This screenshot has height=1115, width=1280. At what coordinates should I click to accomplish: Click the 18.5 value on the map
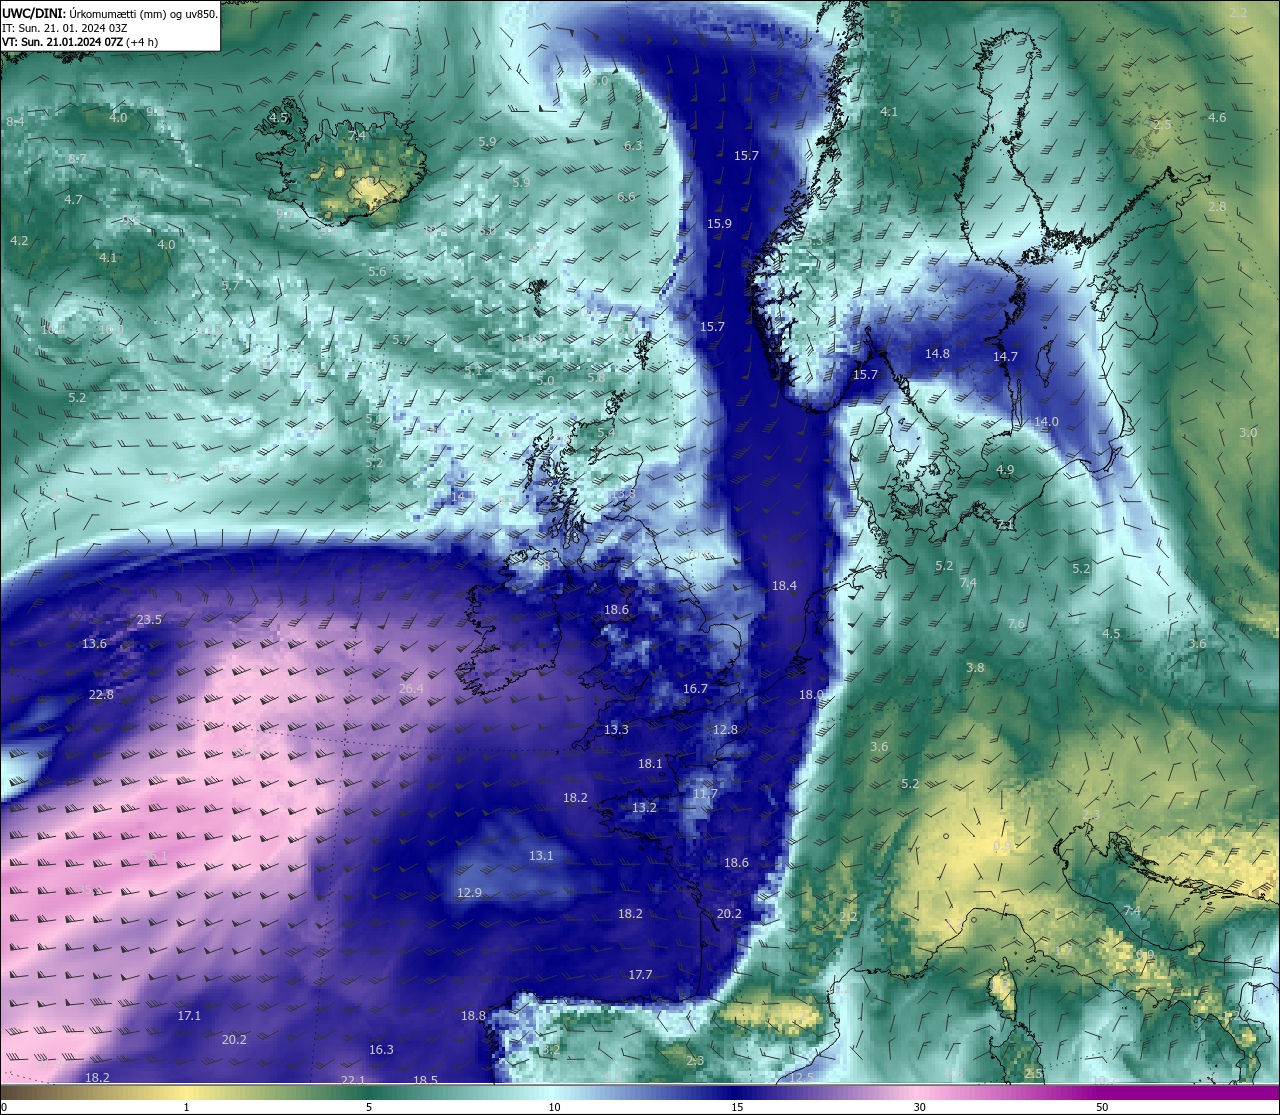pyautogui.click(x=425, y=1081)
